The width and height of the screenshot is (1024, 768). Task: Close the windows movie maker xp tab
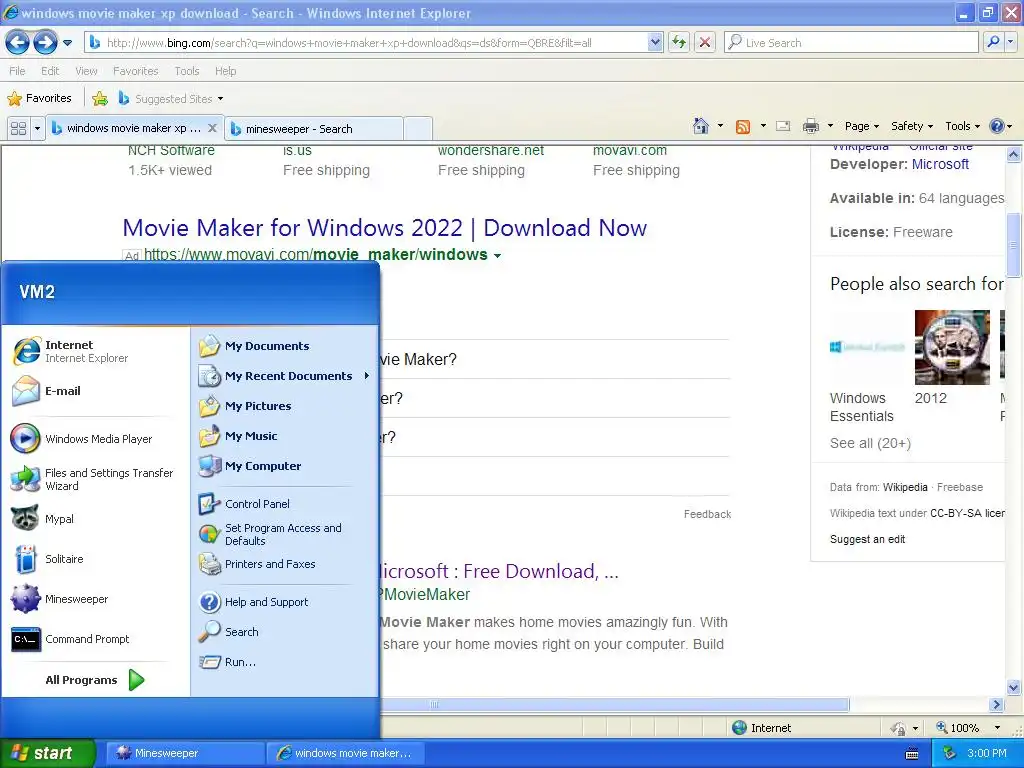tap(212, 128)
